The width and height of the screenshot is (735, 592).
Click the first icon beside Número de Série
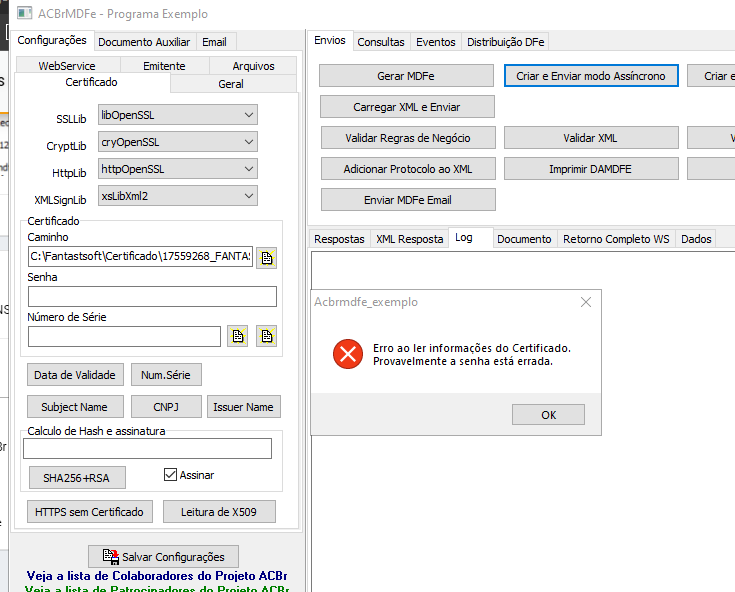pyautogui.click(x=238, y=336)
